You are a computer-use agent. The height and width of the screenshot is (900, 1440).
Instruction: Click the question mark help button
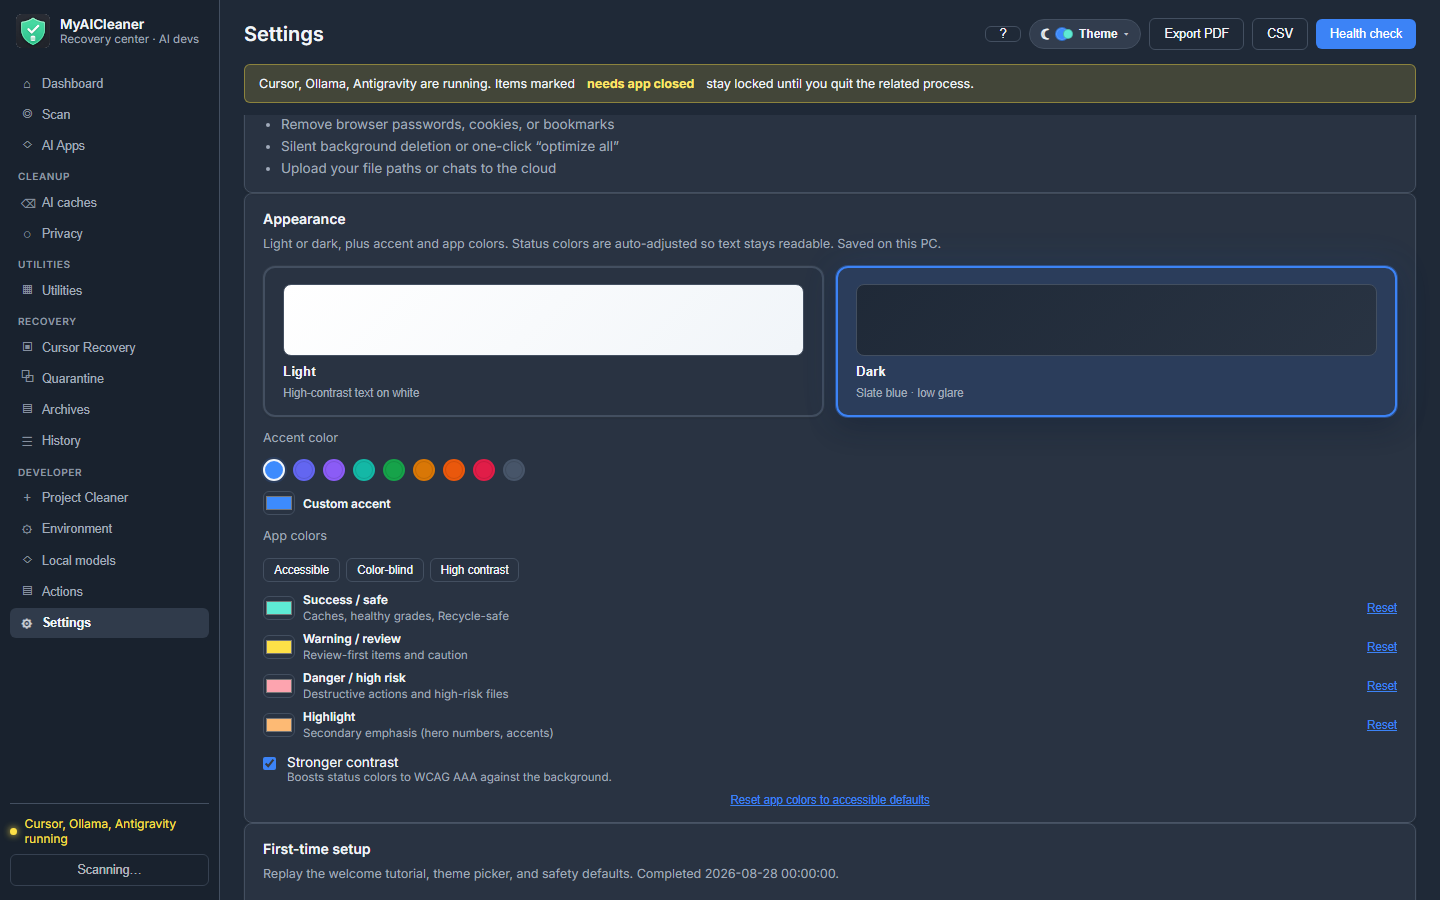1003,34
